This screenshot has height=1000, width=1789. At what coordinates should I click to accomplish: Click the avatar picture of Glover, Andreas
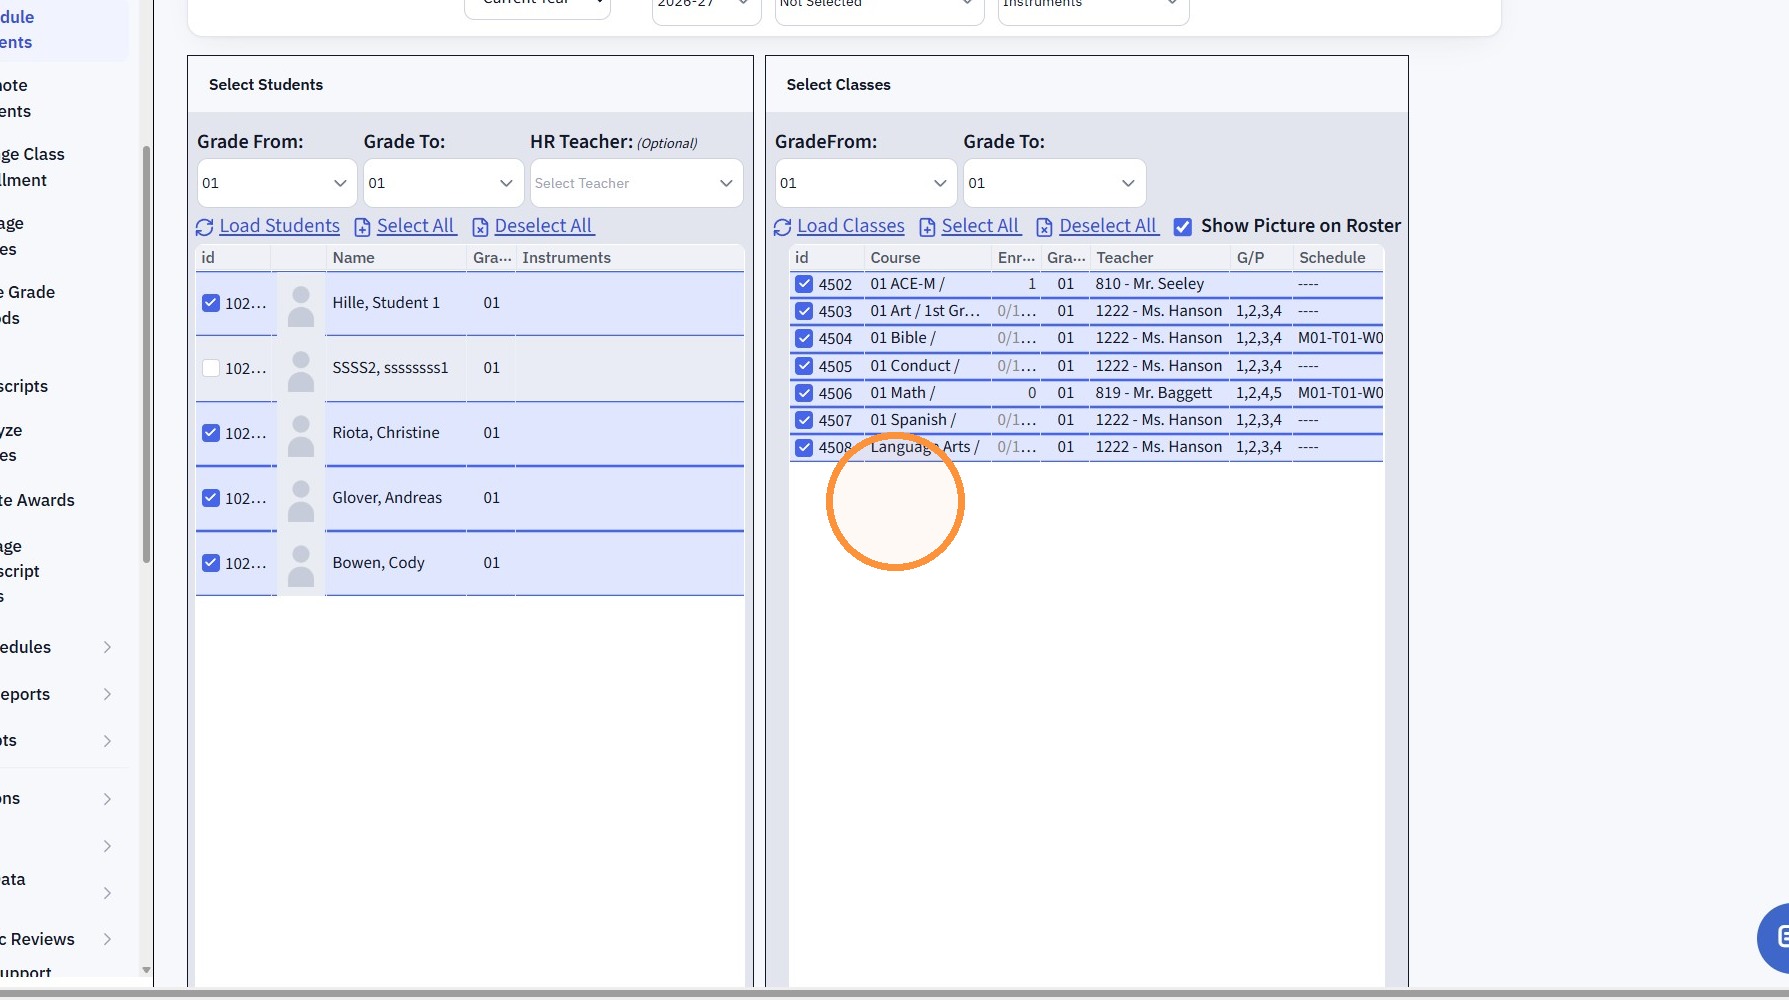301,499
